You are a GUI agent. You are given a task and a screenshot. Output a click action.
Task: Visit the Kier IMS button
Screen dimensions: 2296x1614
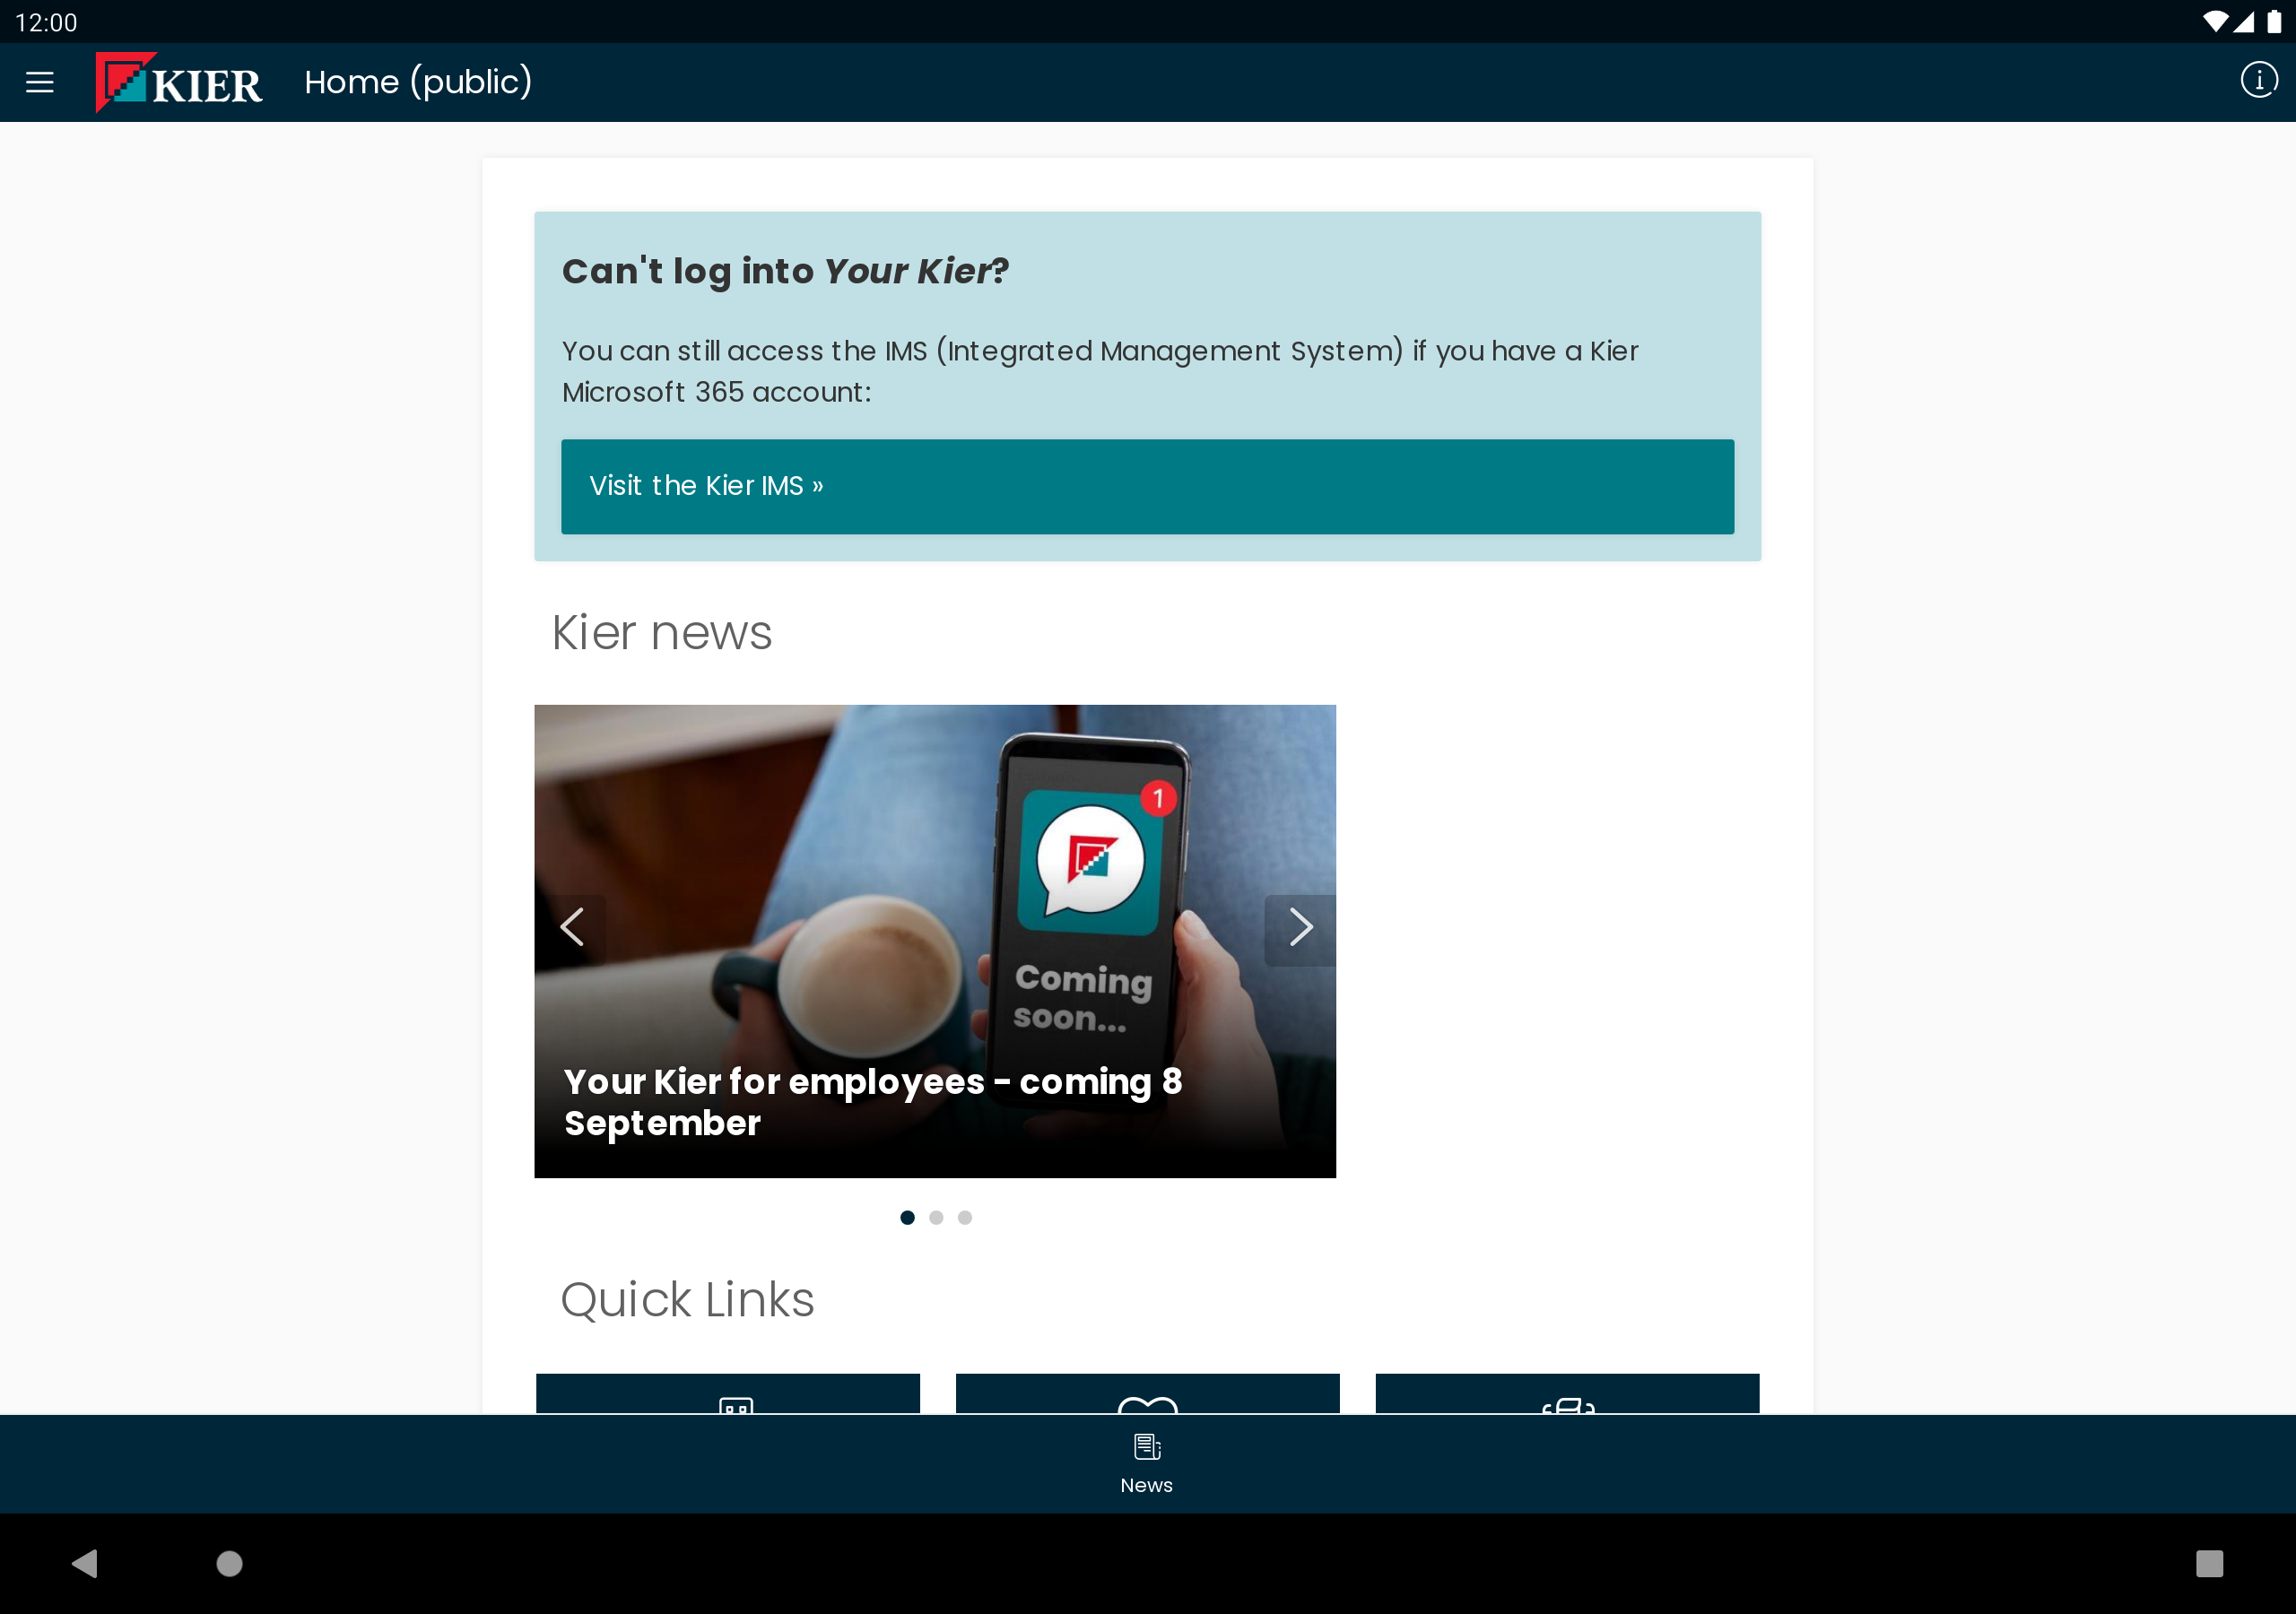point(1147,486)
